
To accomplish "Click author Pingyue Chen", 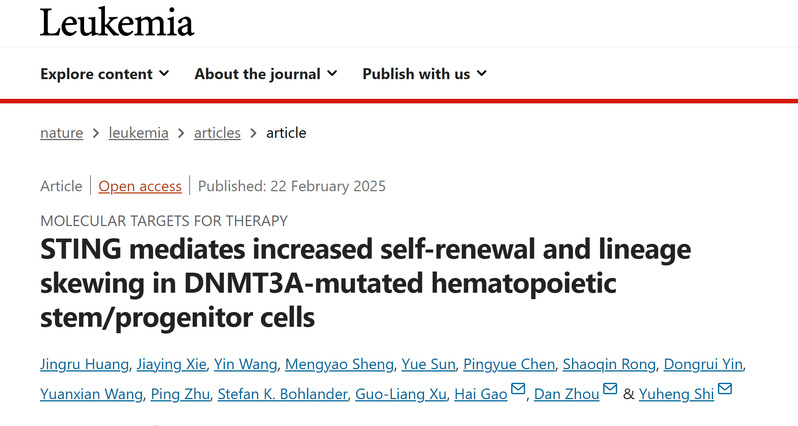I will click(509, 364).
